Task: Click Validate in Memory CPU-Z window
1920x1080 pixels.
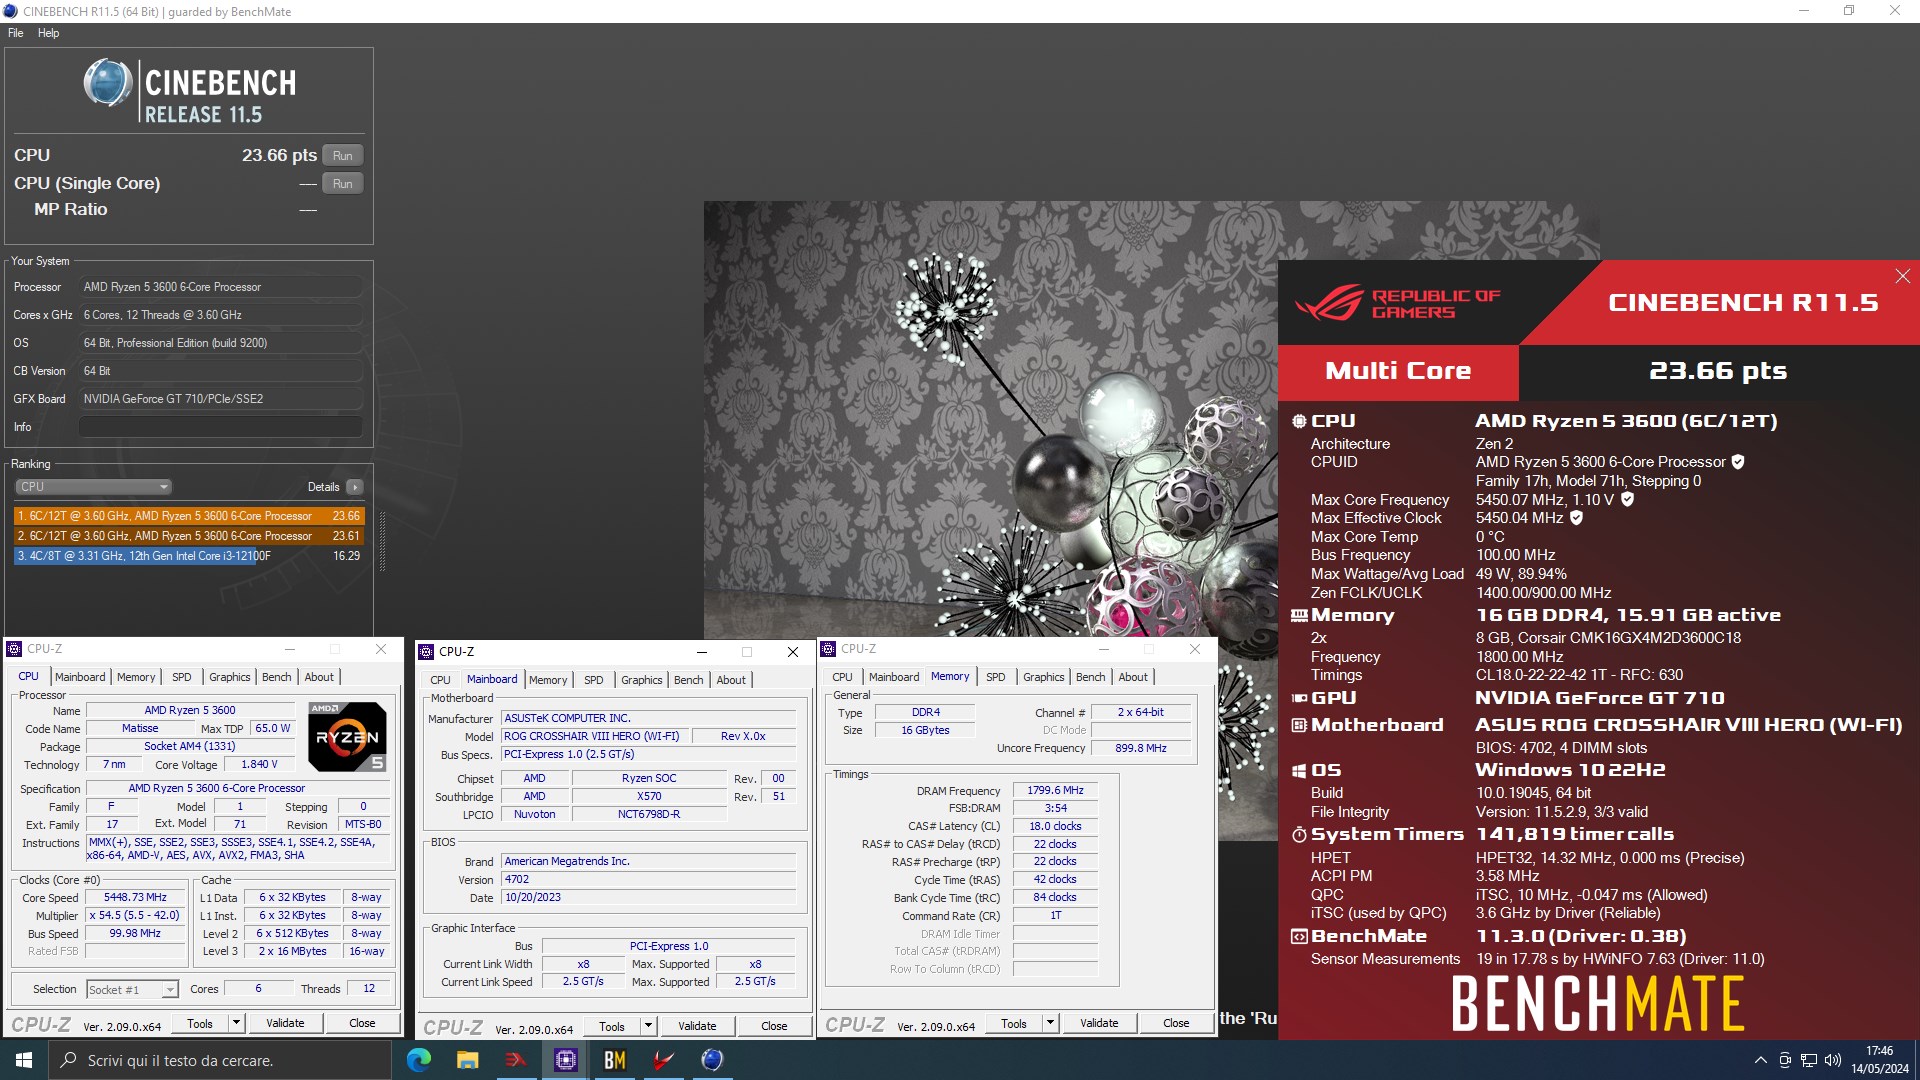Action: pyautogui.click(x=1099, y=1023)
